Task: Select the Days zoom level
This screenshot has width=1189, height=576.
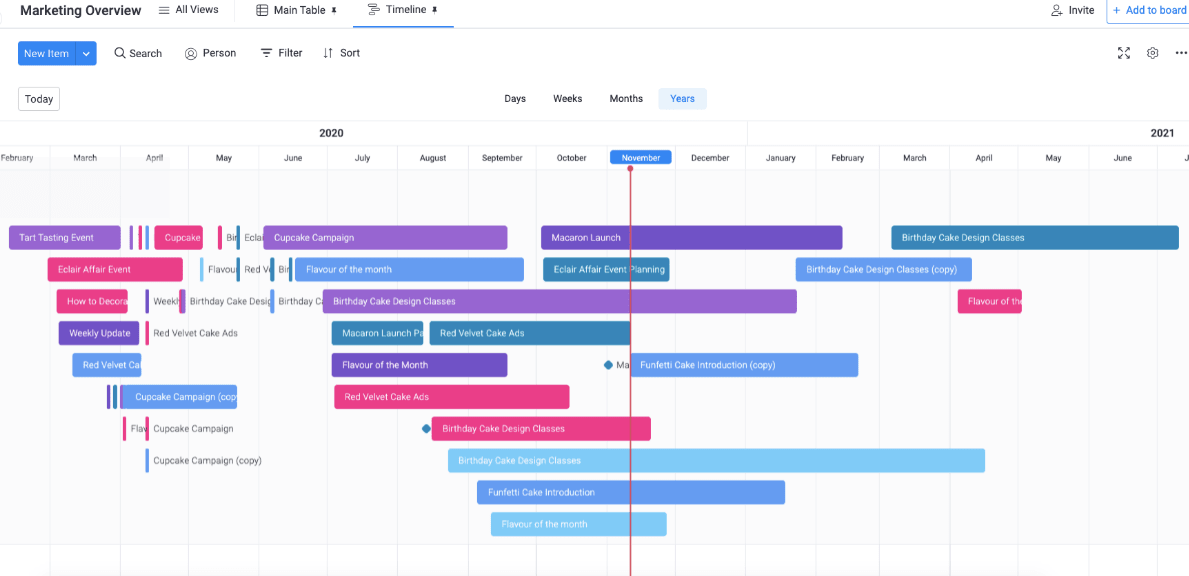Action: [x=515, y=99]
